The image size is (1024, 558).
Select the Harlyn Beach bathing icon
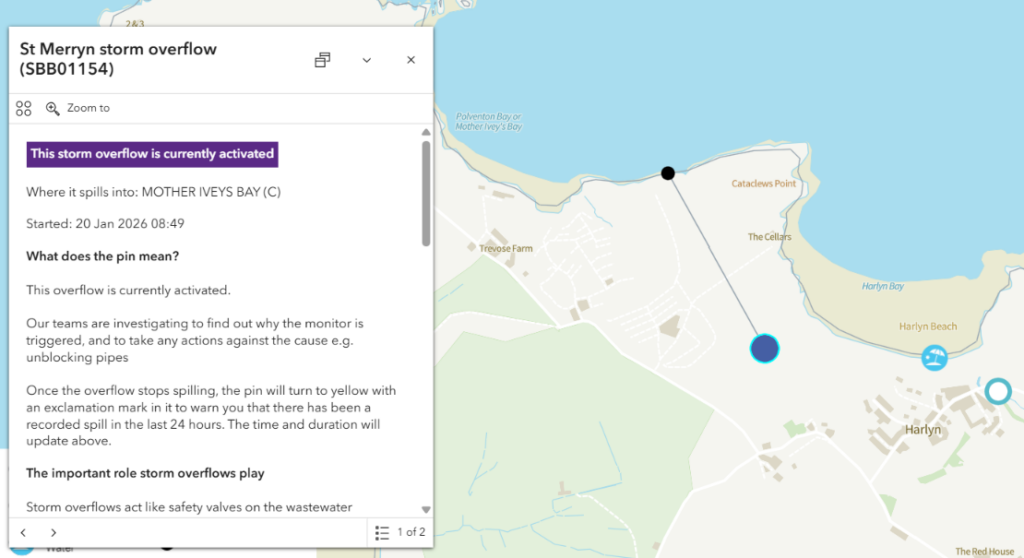[935, 356]
